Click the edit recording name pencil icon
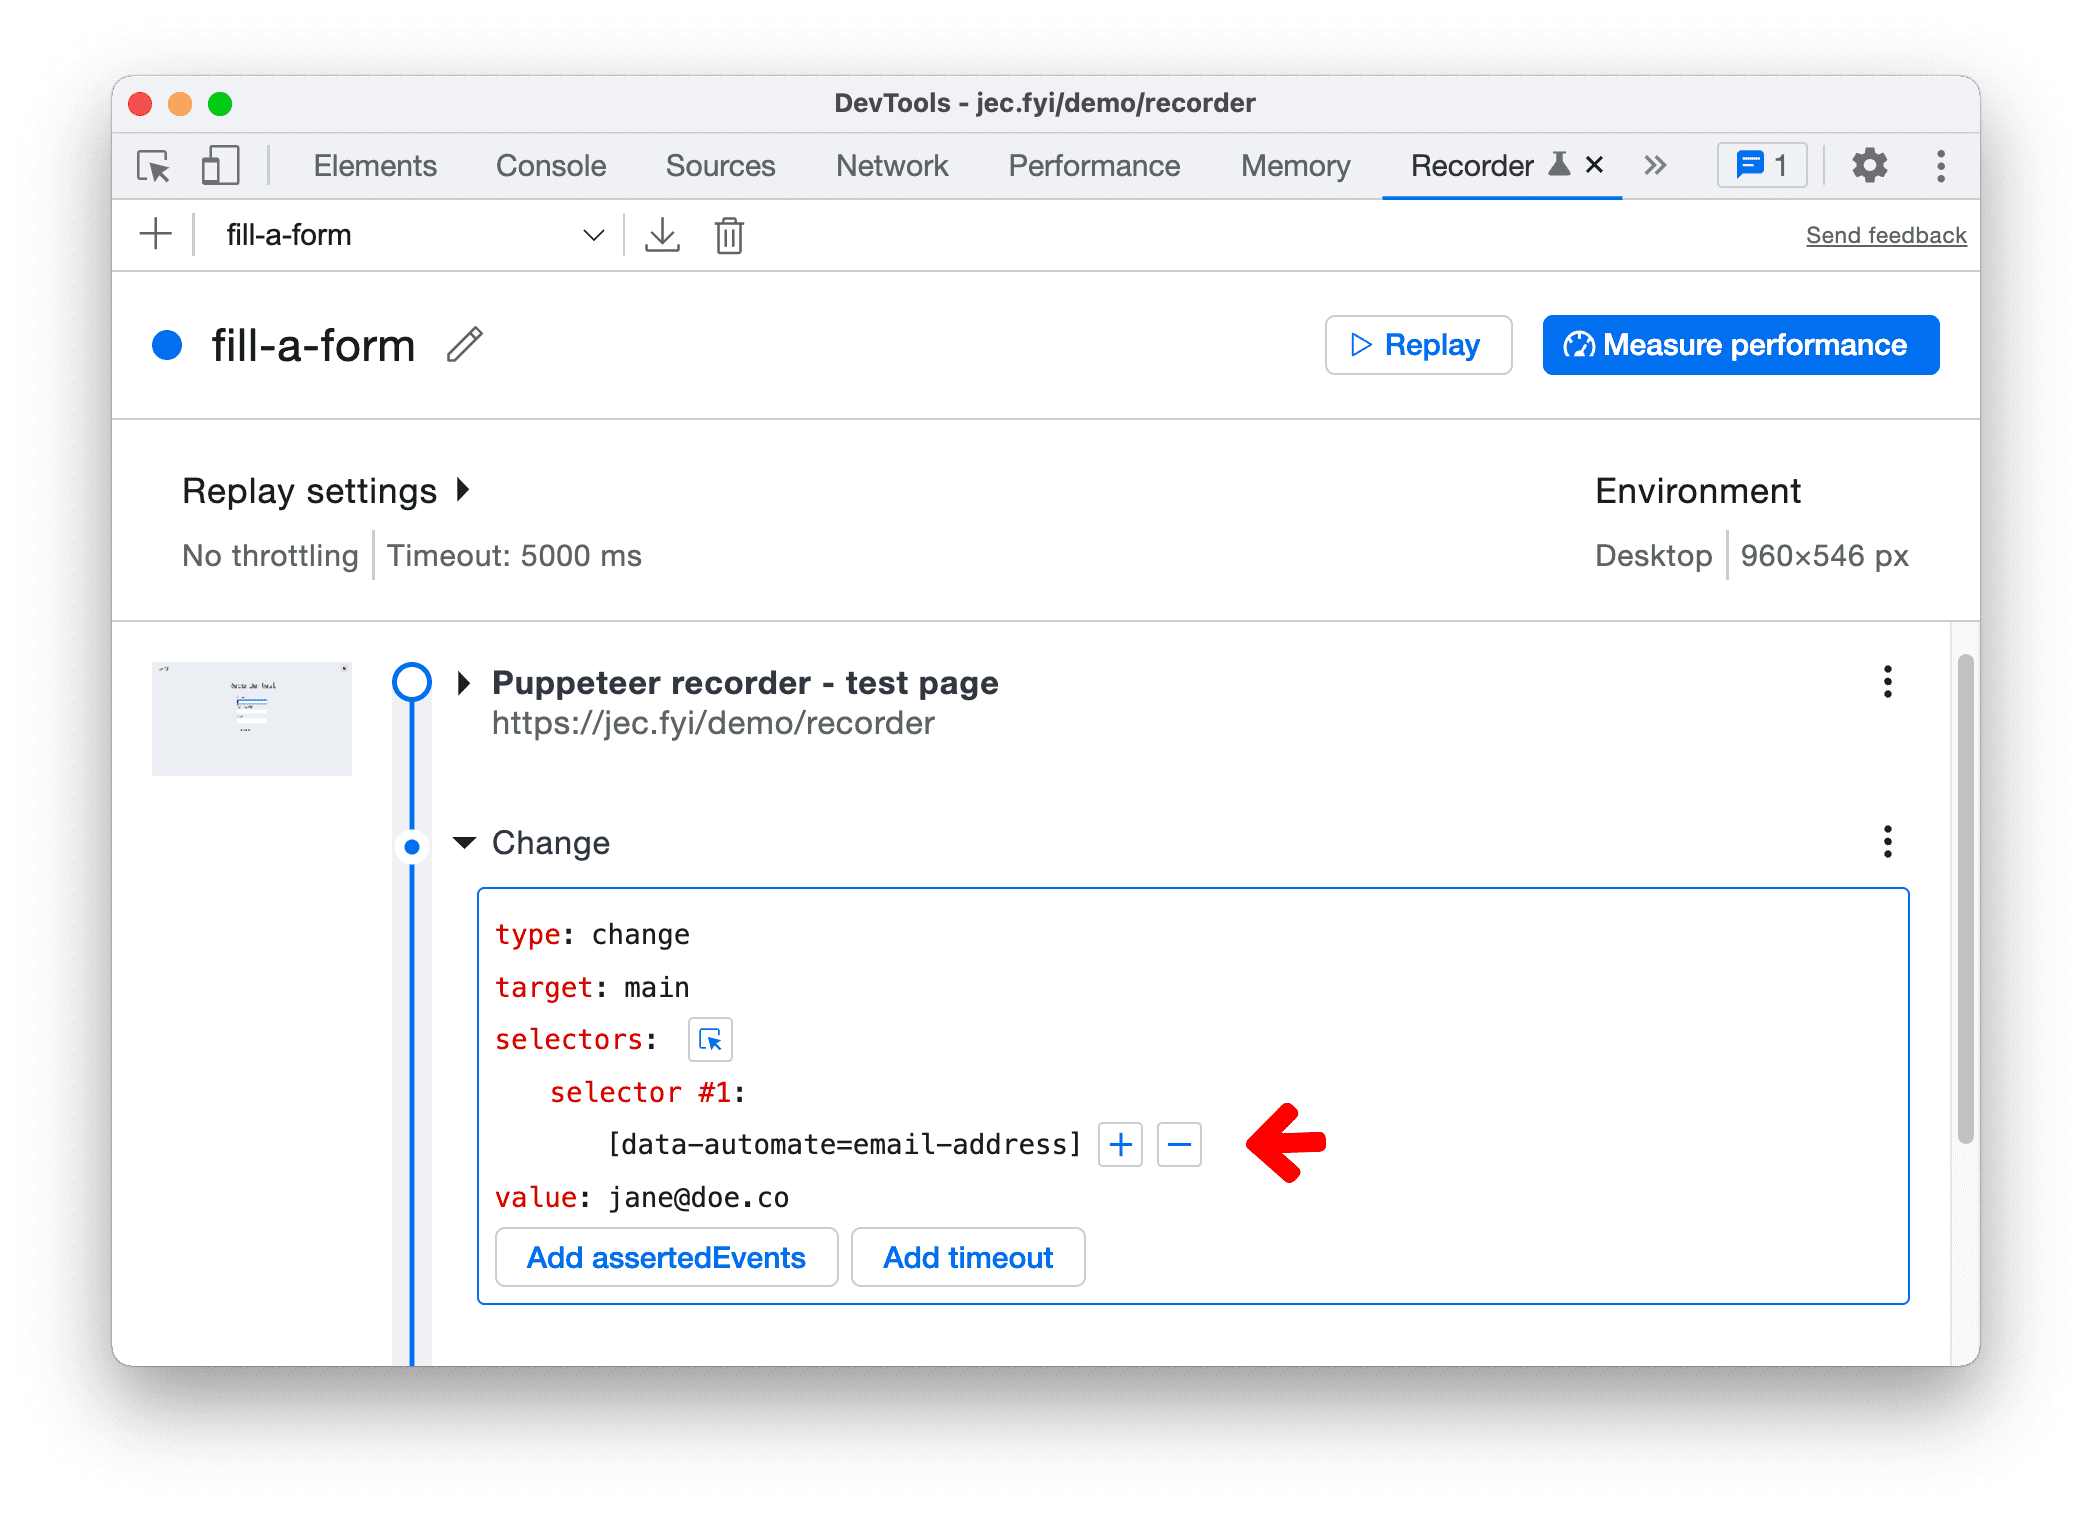The height and width of the screenshot is (1514, 2092). 471,343
